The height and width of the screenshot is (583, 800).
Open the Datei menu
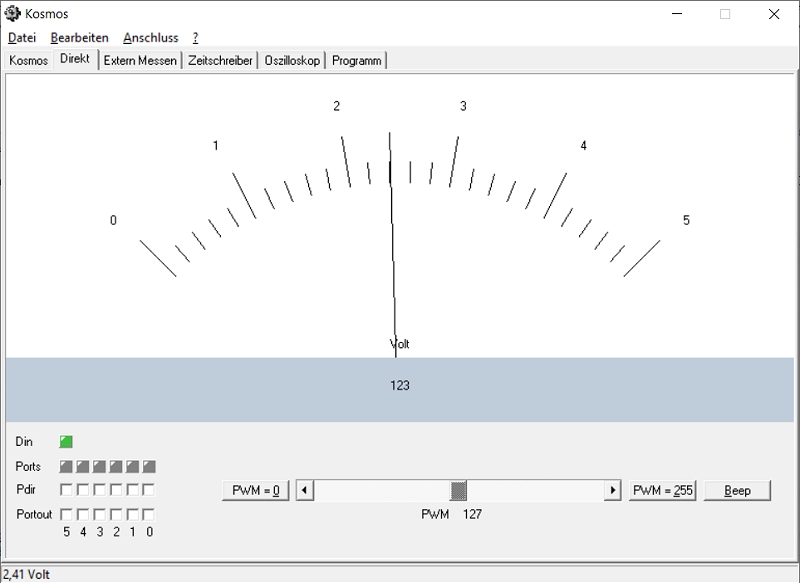(21, 38)
